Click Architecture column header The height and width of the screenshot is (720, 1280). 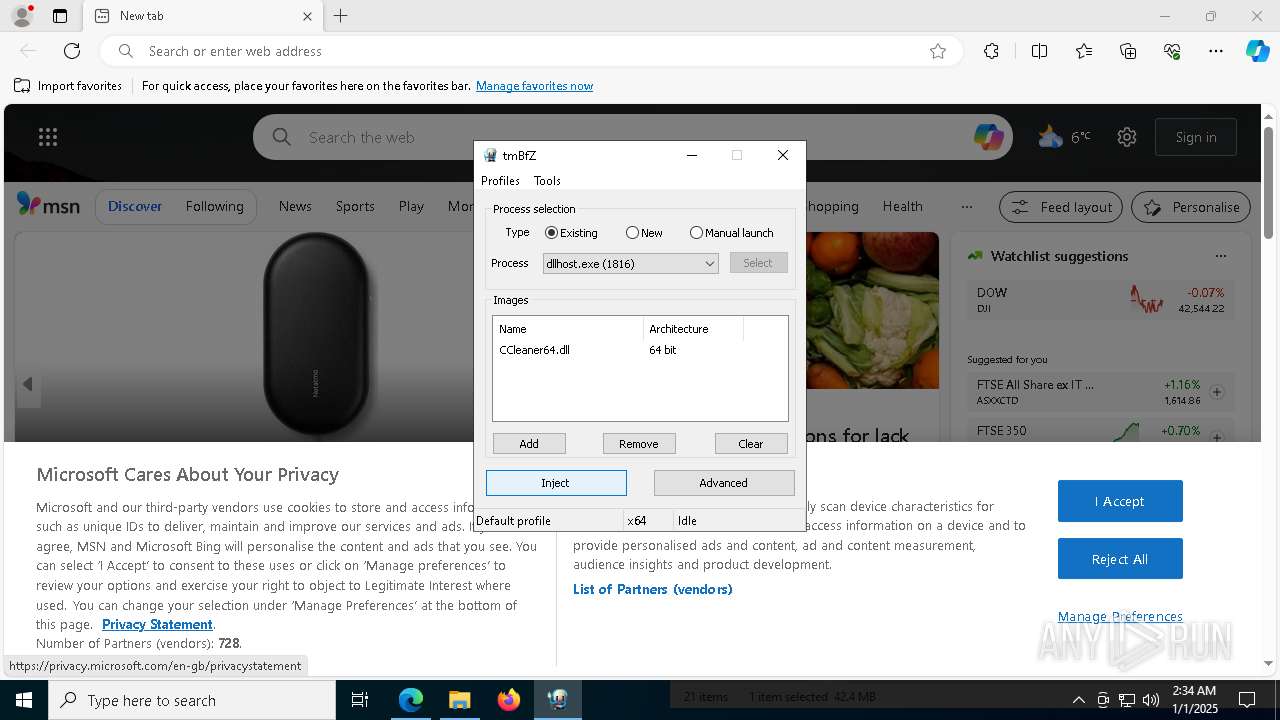pos(693,329)
